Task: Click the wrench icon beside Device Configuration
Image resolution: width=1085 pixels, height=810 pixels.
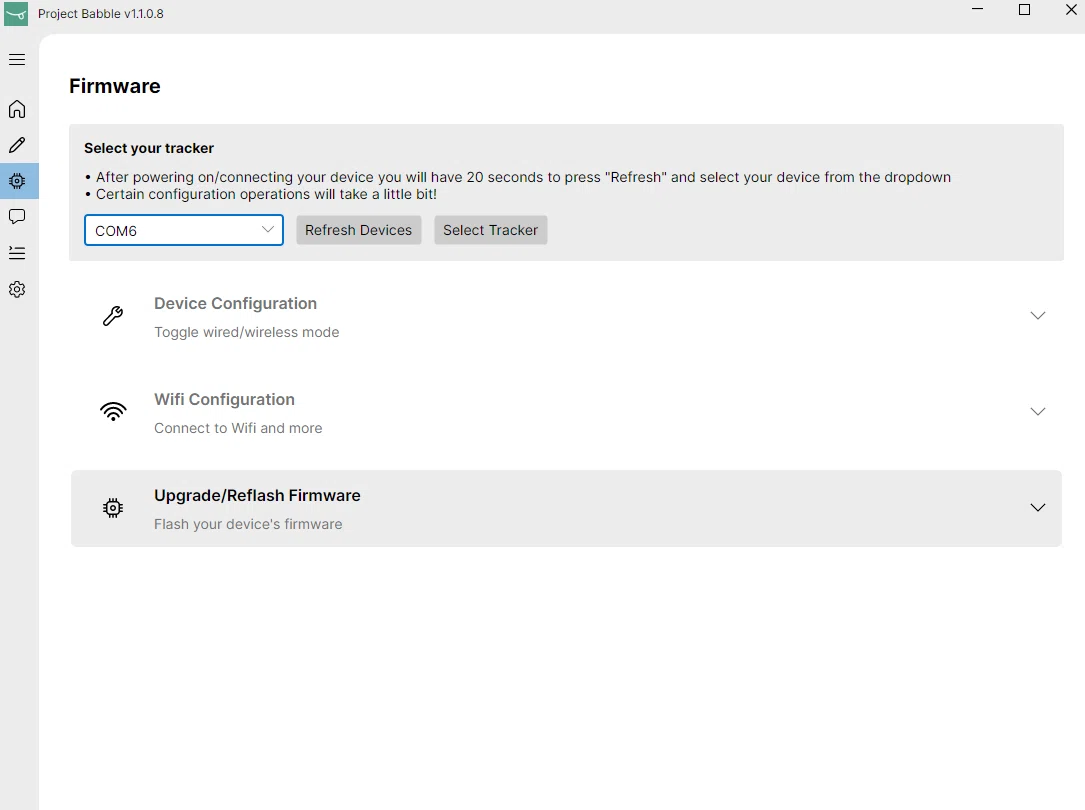Action: point(113,316)
